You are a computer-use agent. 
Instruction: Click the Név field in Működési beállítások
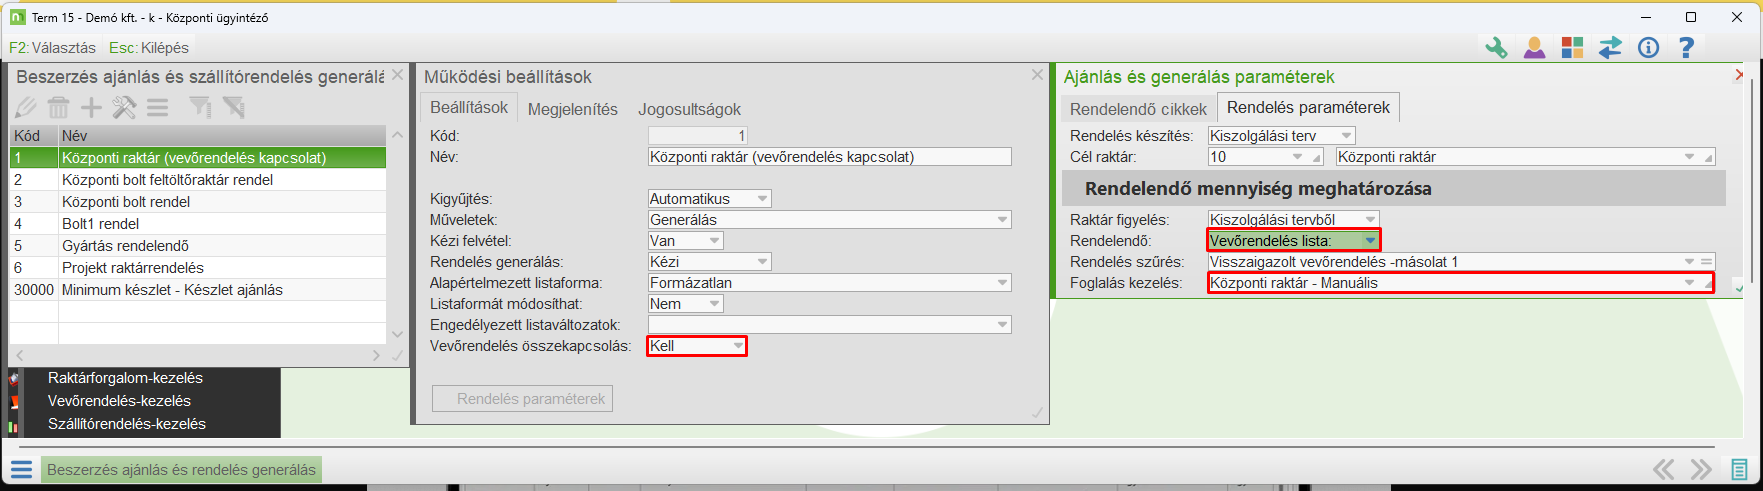click(829, 157)
